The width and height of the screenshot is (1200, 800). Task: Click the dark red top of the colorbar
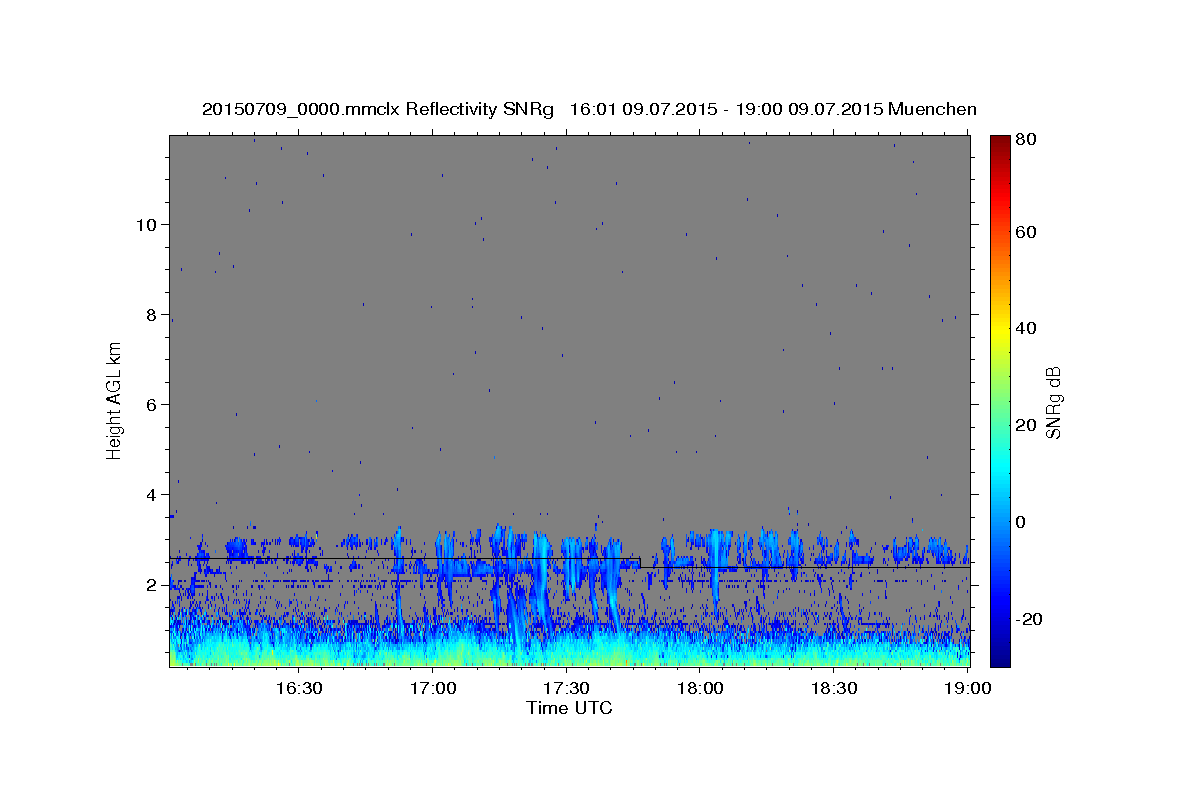(x=999, y=142)
